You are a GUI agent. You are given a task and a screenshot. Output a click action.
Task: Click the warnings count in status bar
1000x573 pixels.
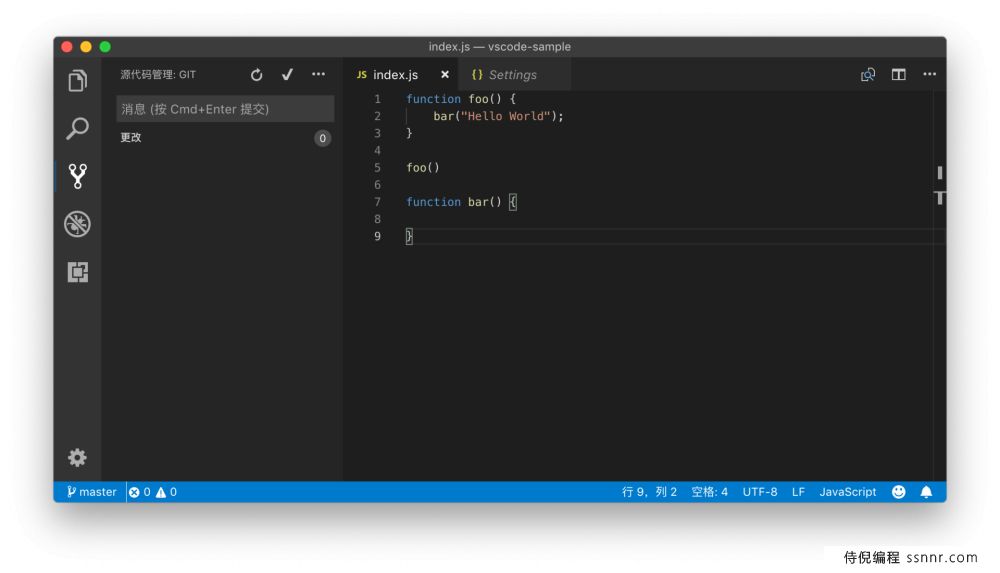pos(166,492)
